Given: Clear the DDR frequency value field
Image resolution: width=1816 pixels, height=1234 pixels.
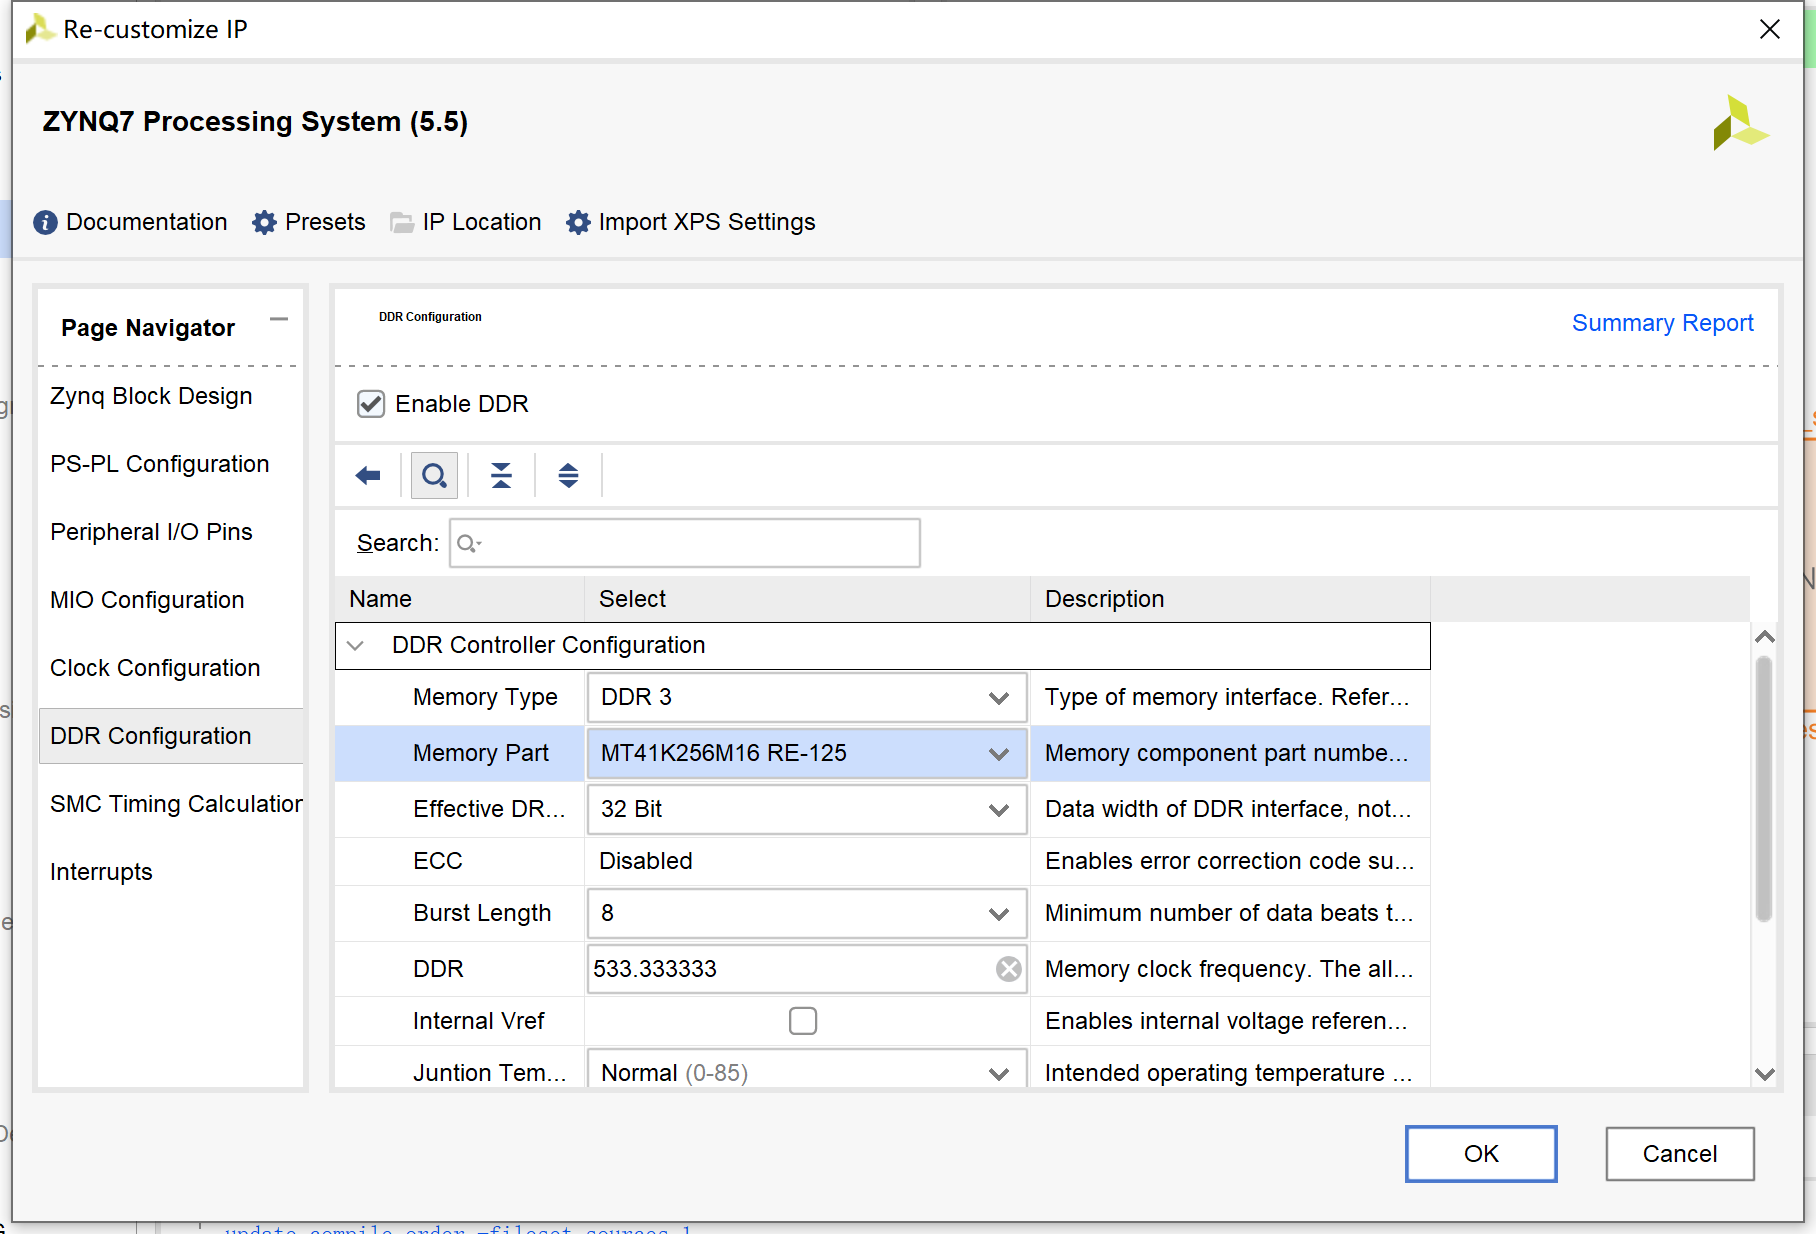Looking at the screenshot, I should click(x=1009, y=969).
